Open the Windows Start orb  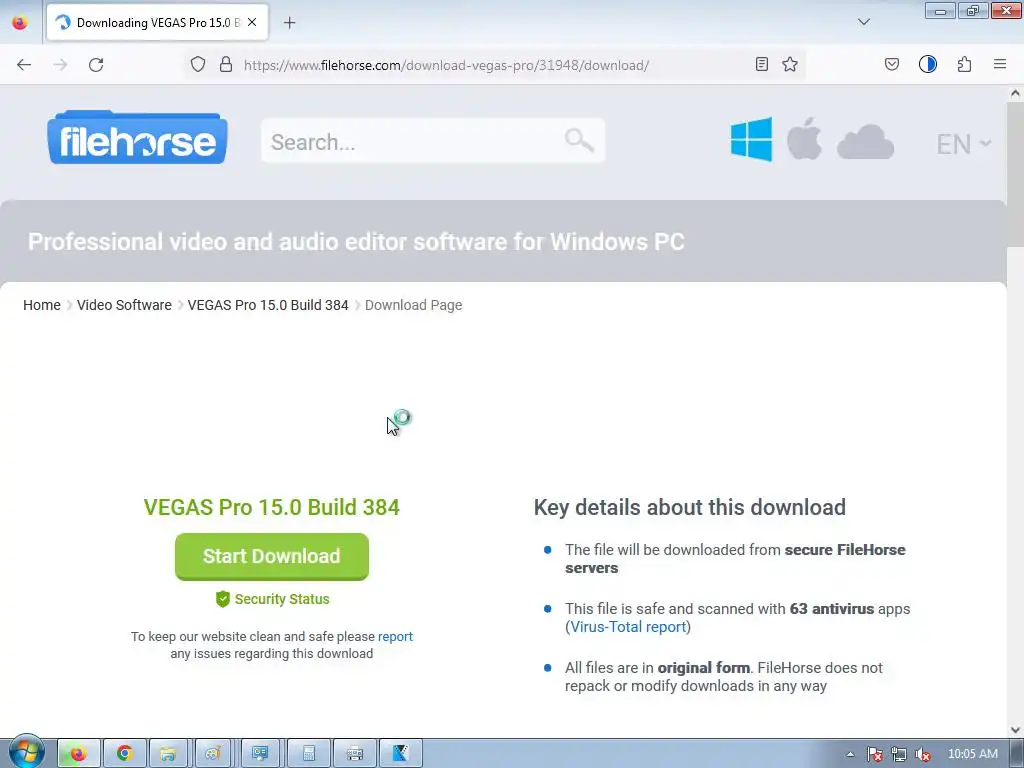(26, 752)
